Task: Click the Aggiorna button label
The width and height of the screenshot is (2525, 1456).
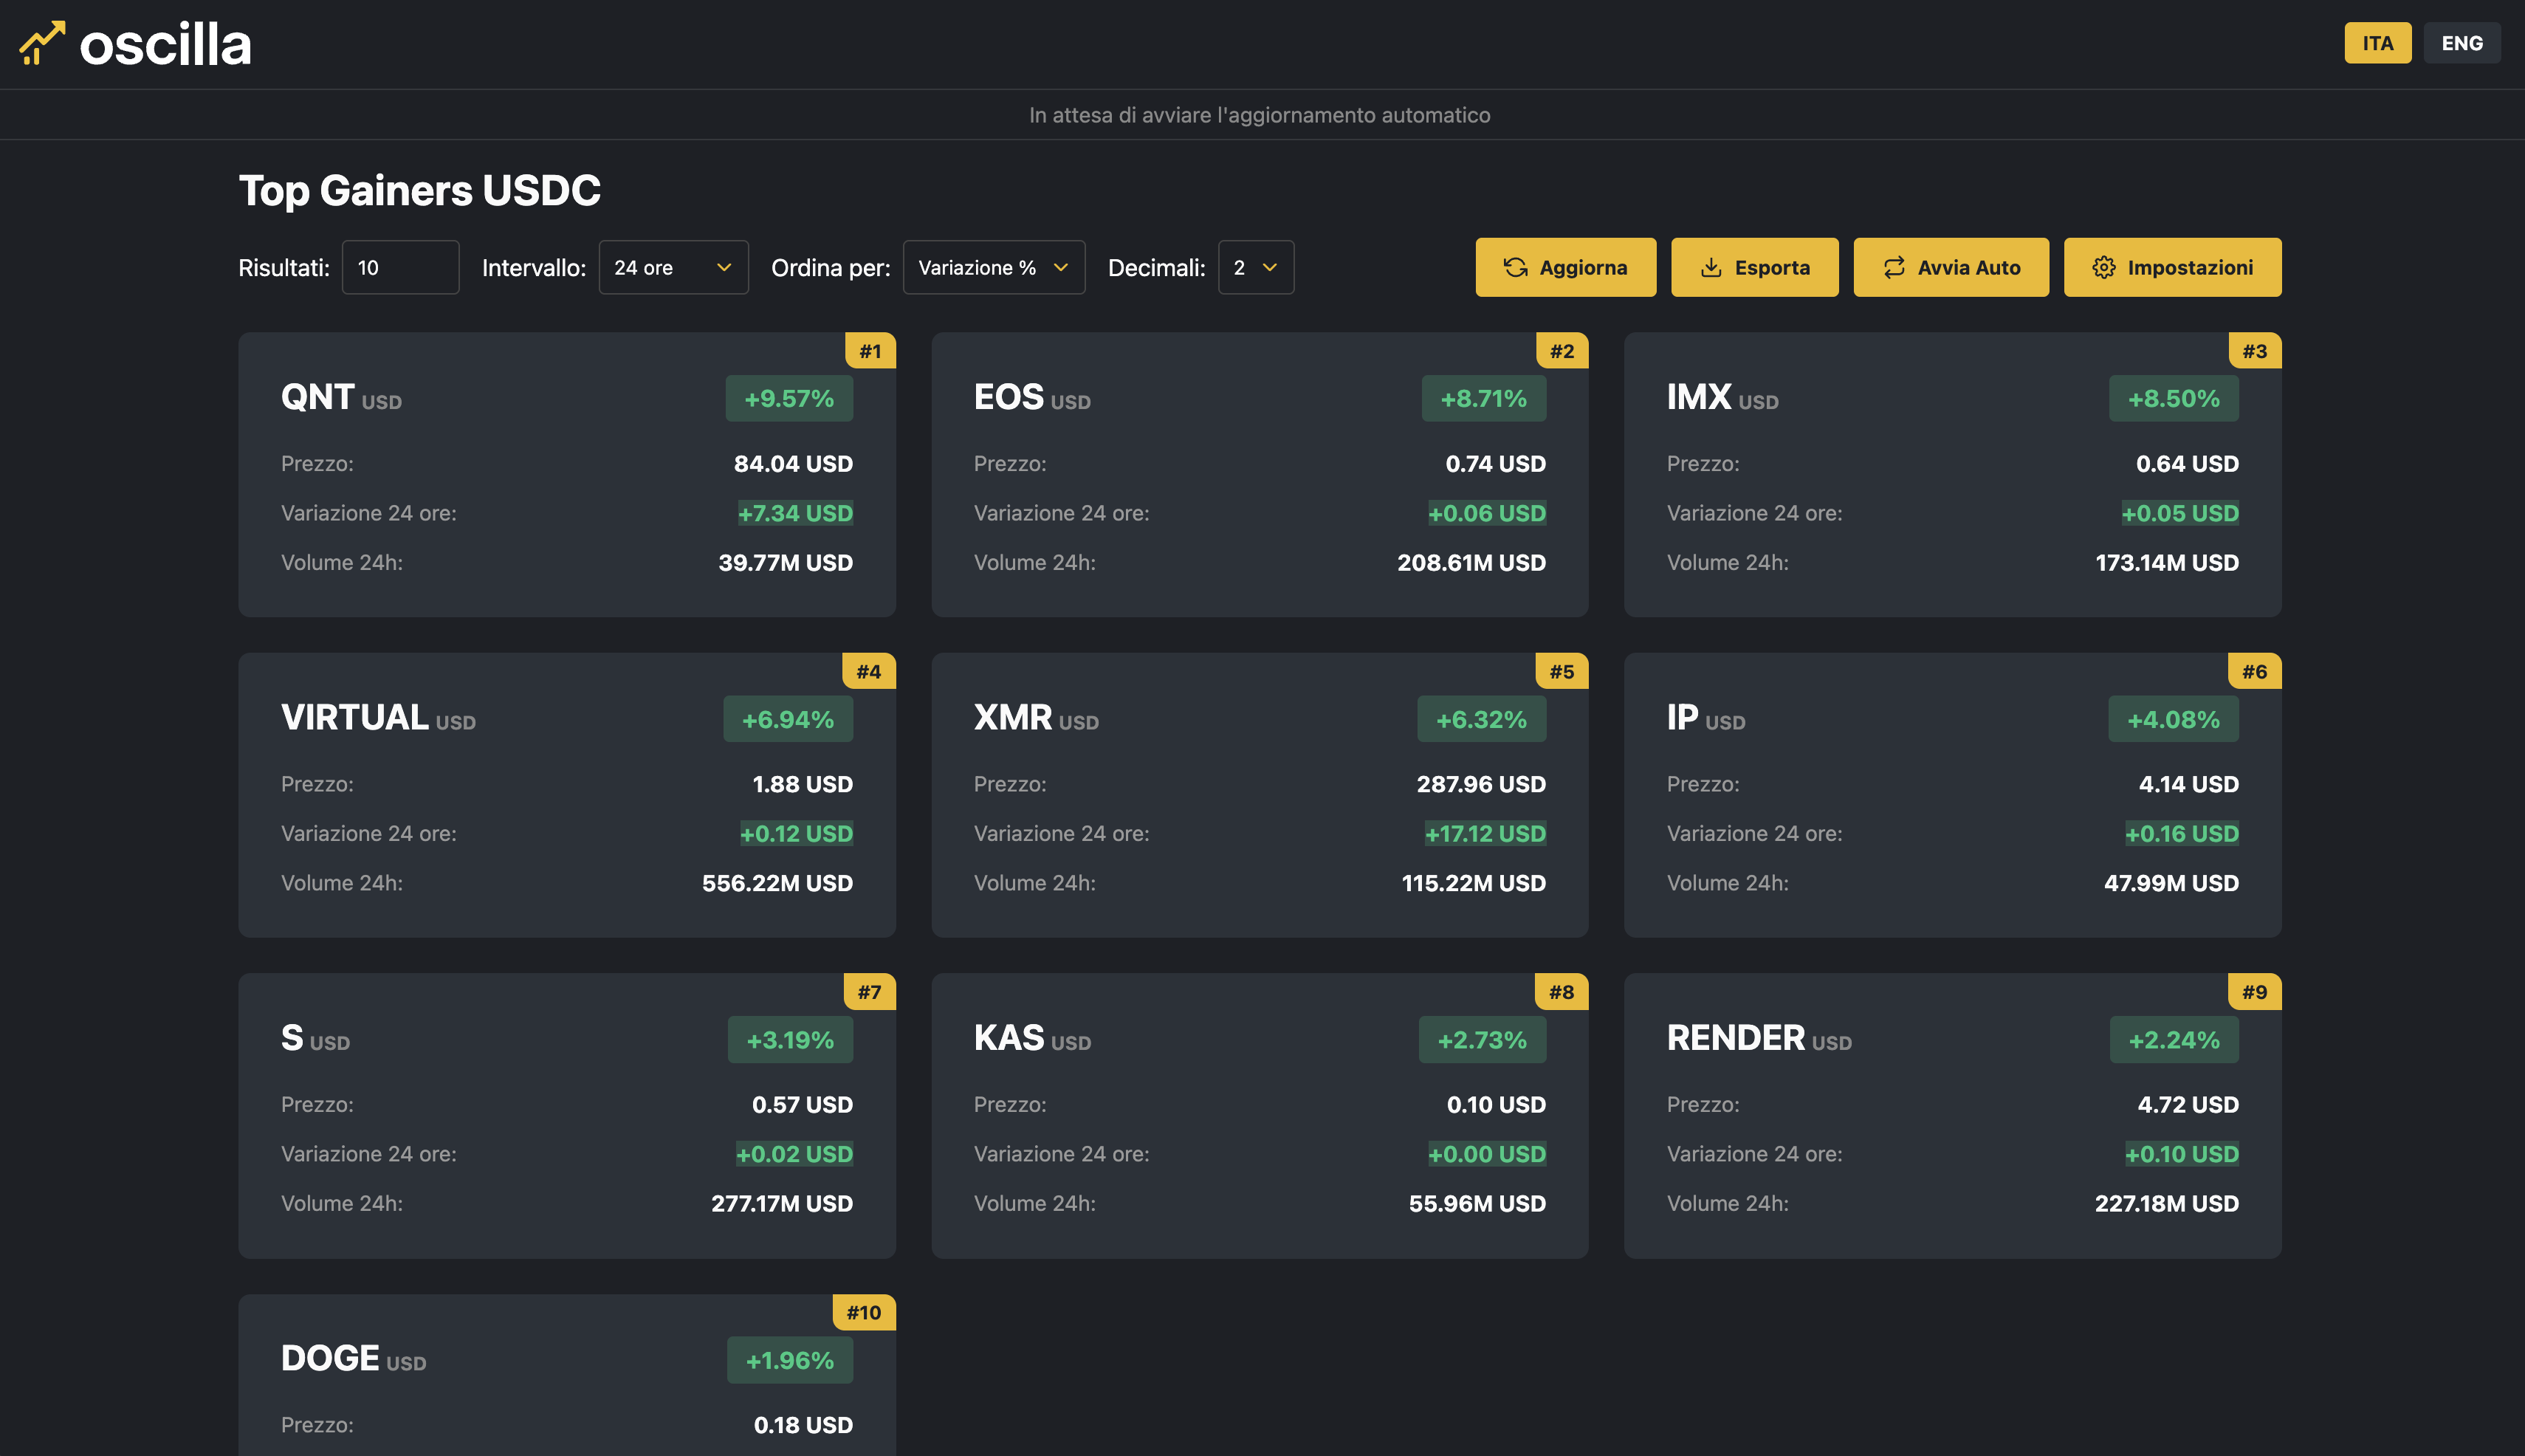Action: click(1583, 267)
